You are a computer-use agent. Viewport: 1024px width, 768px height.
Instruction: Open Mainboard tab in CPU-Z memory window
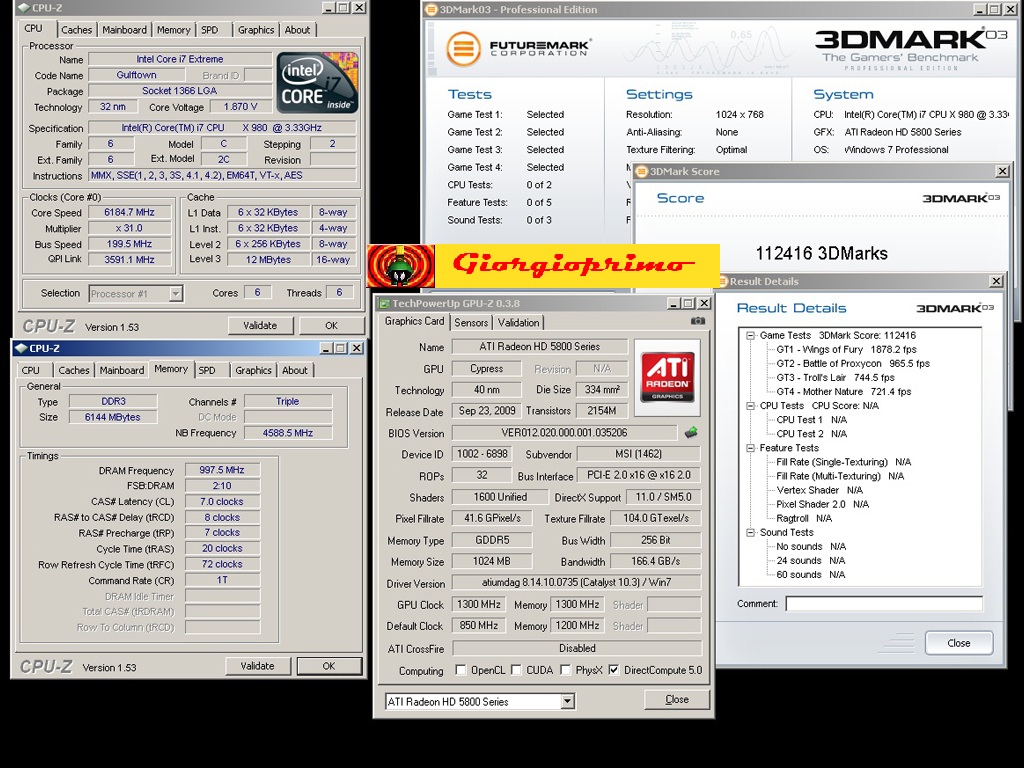pos(122,370)
